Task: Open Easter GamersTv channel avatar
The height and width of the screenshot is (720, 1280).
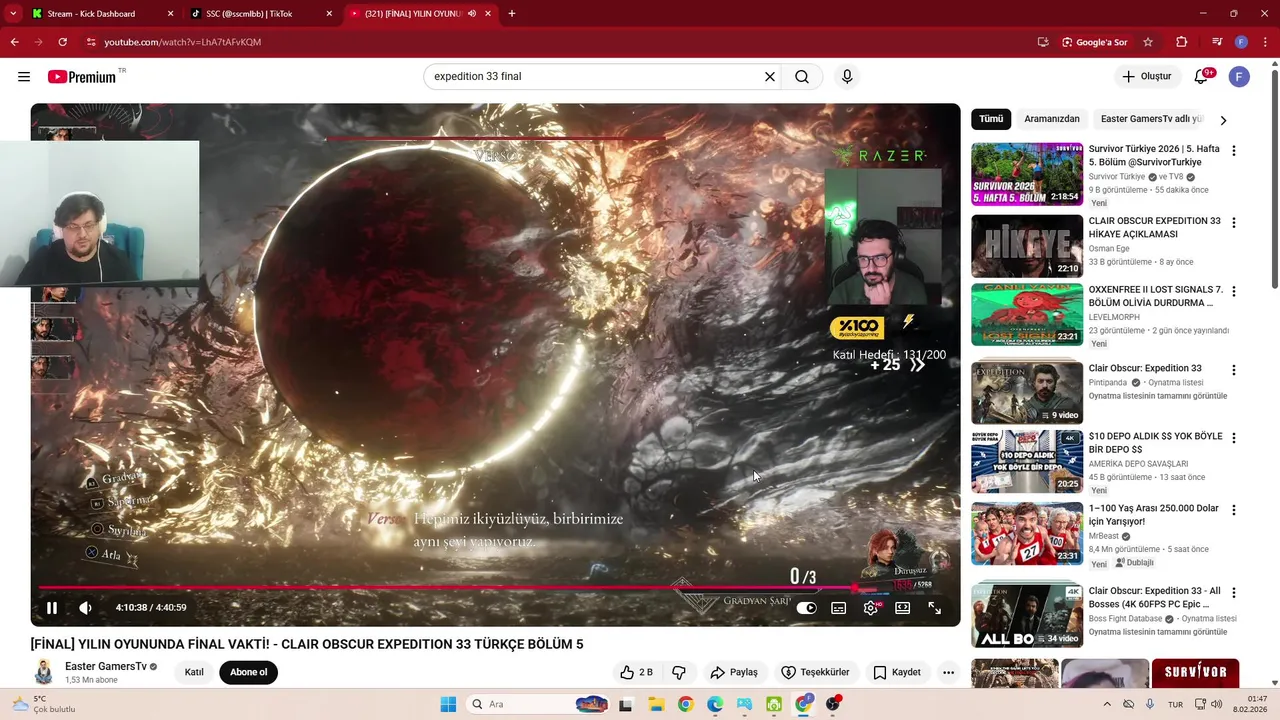Action: pyautogui.click(x=44, y=672)
